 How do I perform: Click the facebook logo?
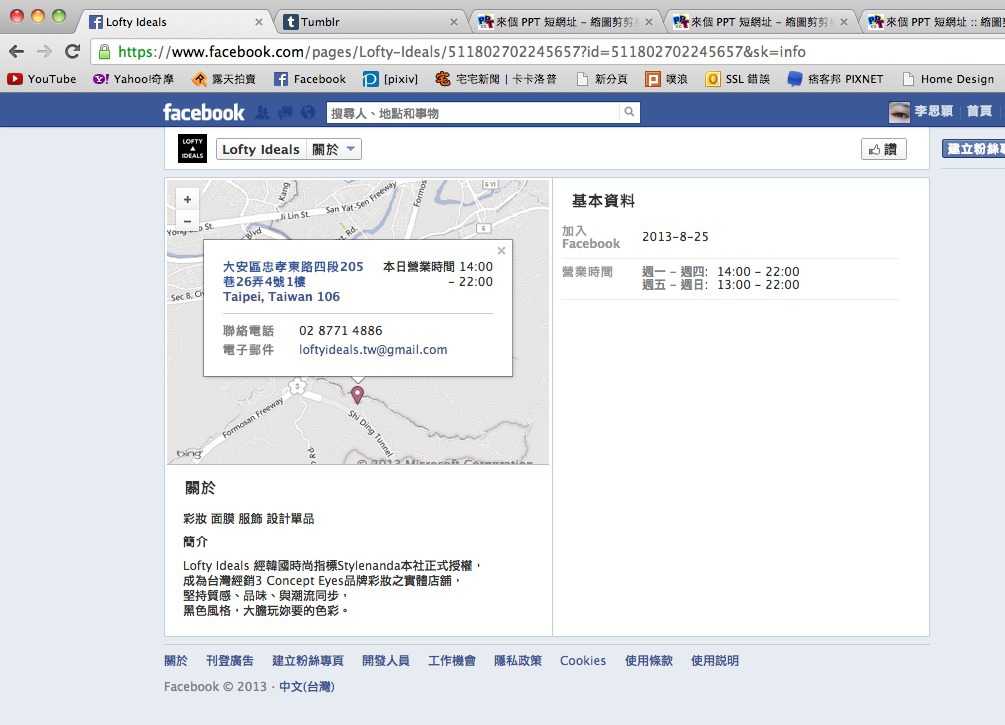coord(204,112)
